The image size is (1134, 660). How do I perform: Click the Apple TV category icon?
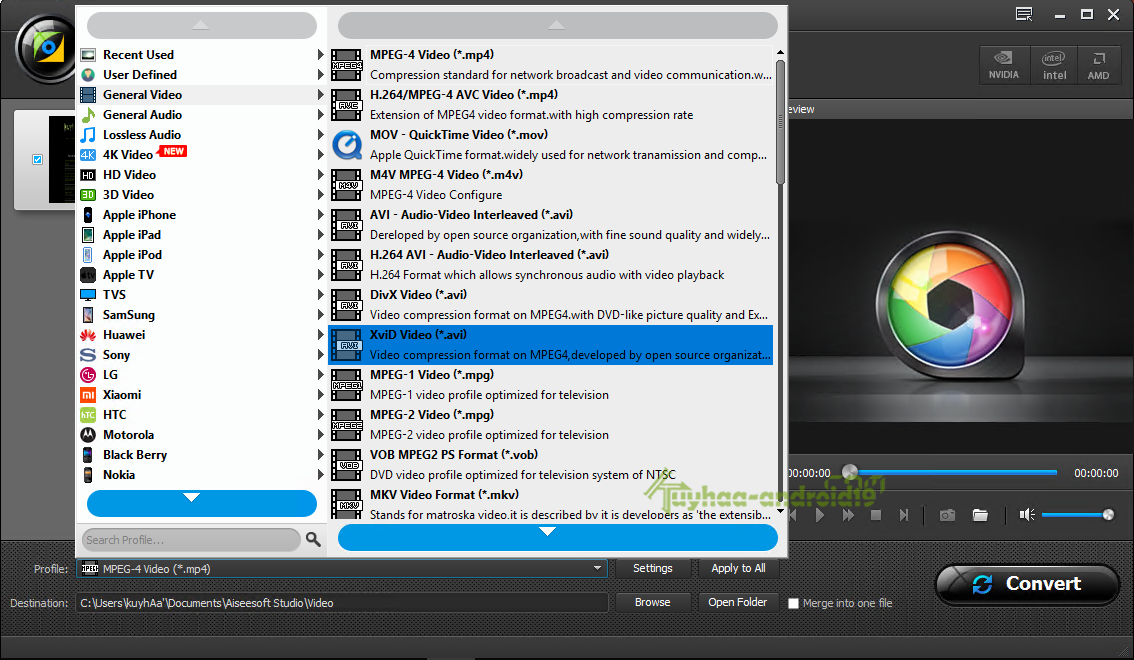tap(88, 275)
